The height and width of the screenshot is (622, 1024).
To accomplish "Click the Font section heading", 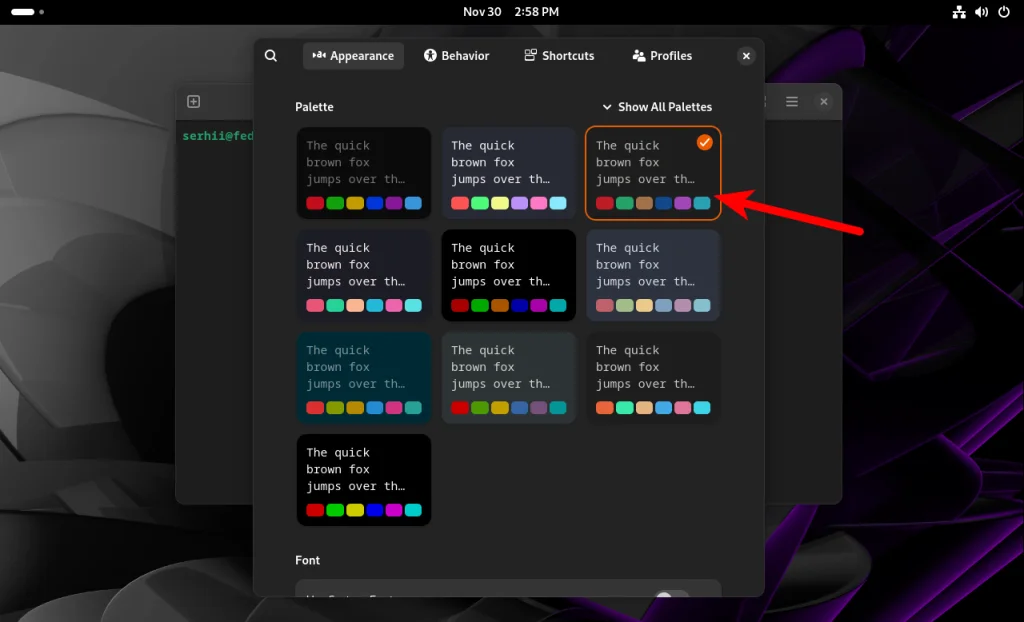I will [x=308, y=560].
